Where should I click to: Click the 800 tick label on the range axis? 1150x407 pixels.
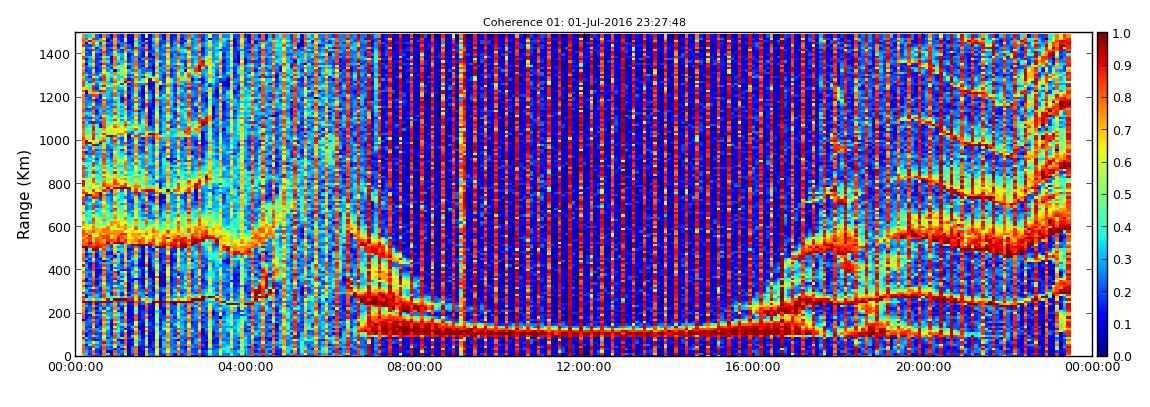click(x=59, y=184)
